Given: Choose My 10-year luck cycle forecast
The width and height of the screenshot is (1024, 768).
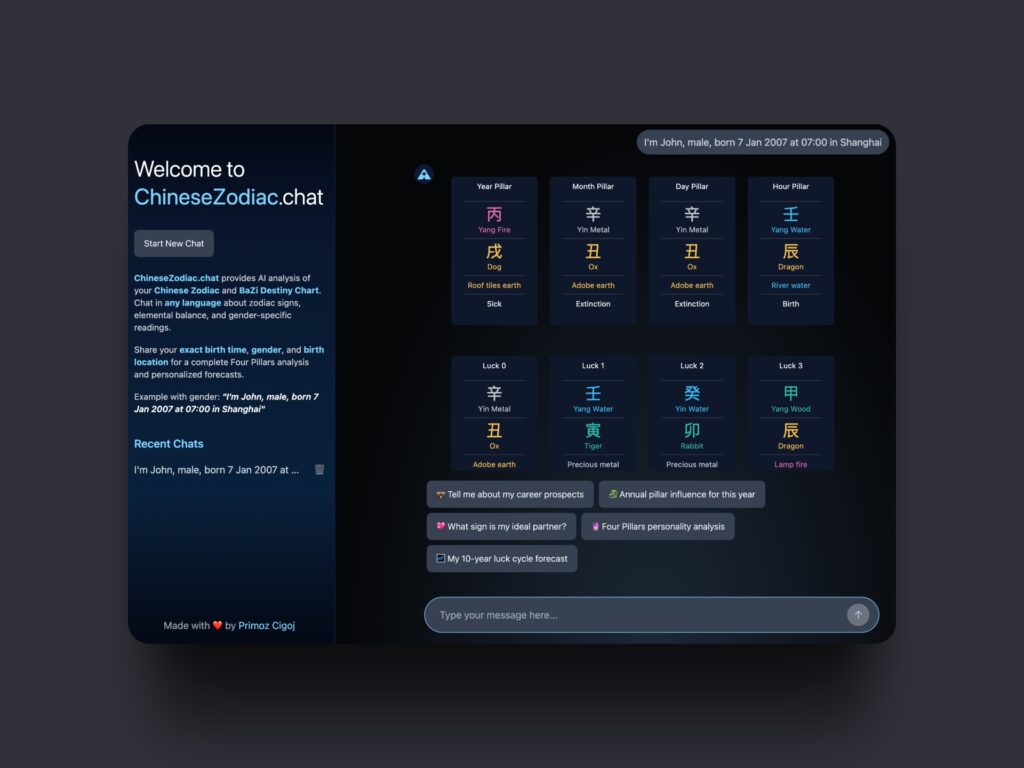Looking at the screenshot, I should point(502,558).
